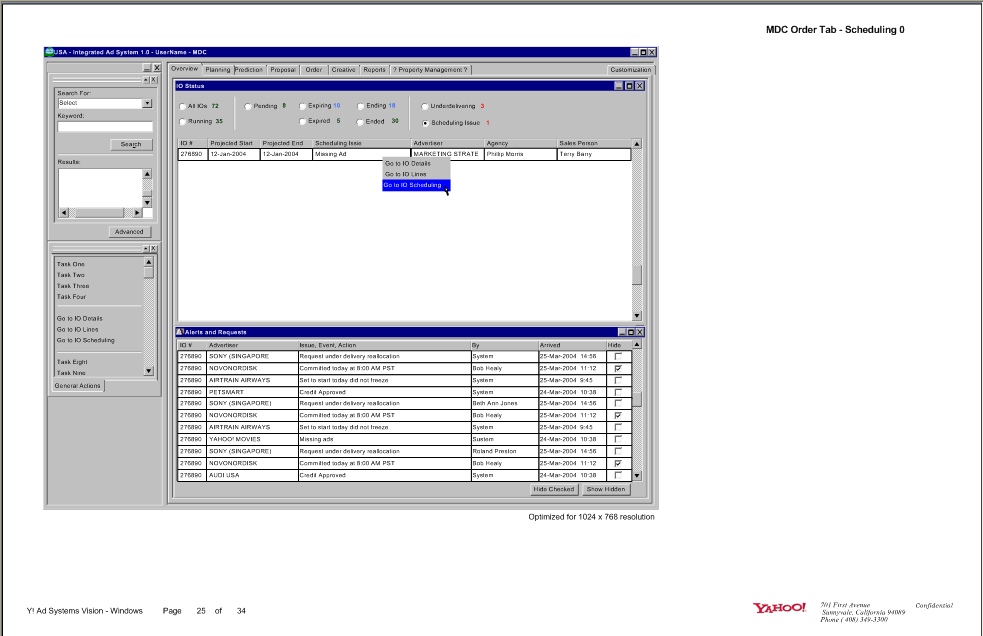The image size is (983, 636).
Task: Click the up scroll arrow on the Alerts list
Action: point(636,345)
